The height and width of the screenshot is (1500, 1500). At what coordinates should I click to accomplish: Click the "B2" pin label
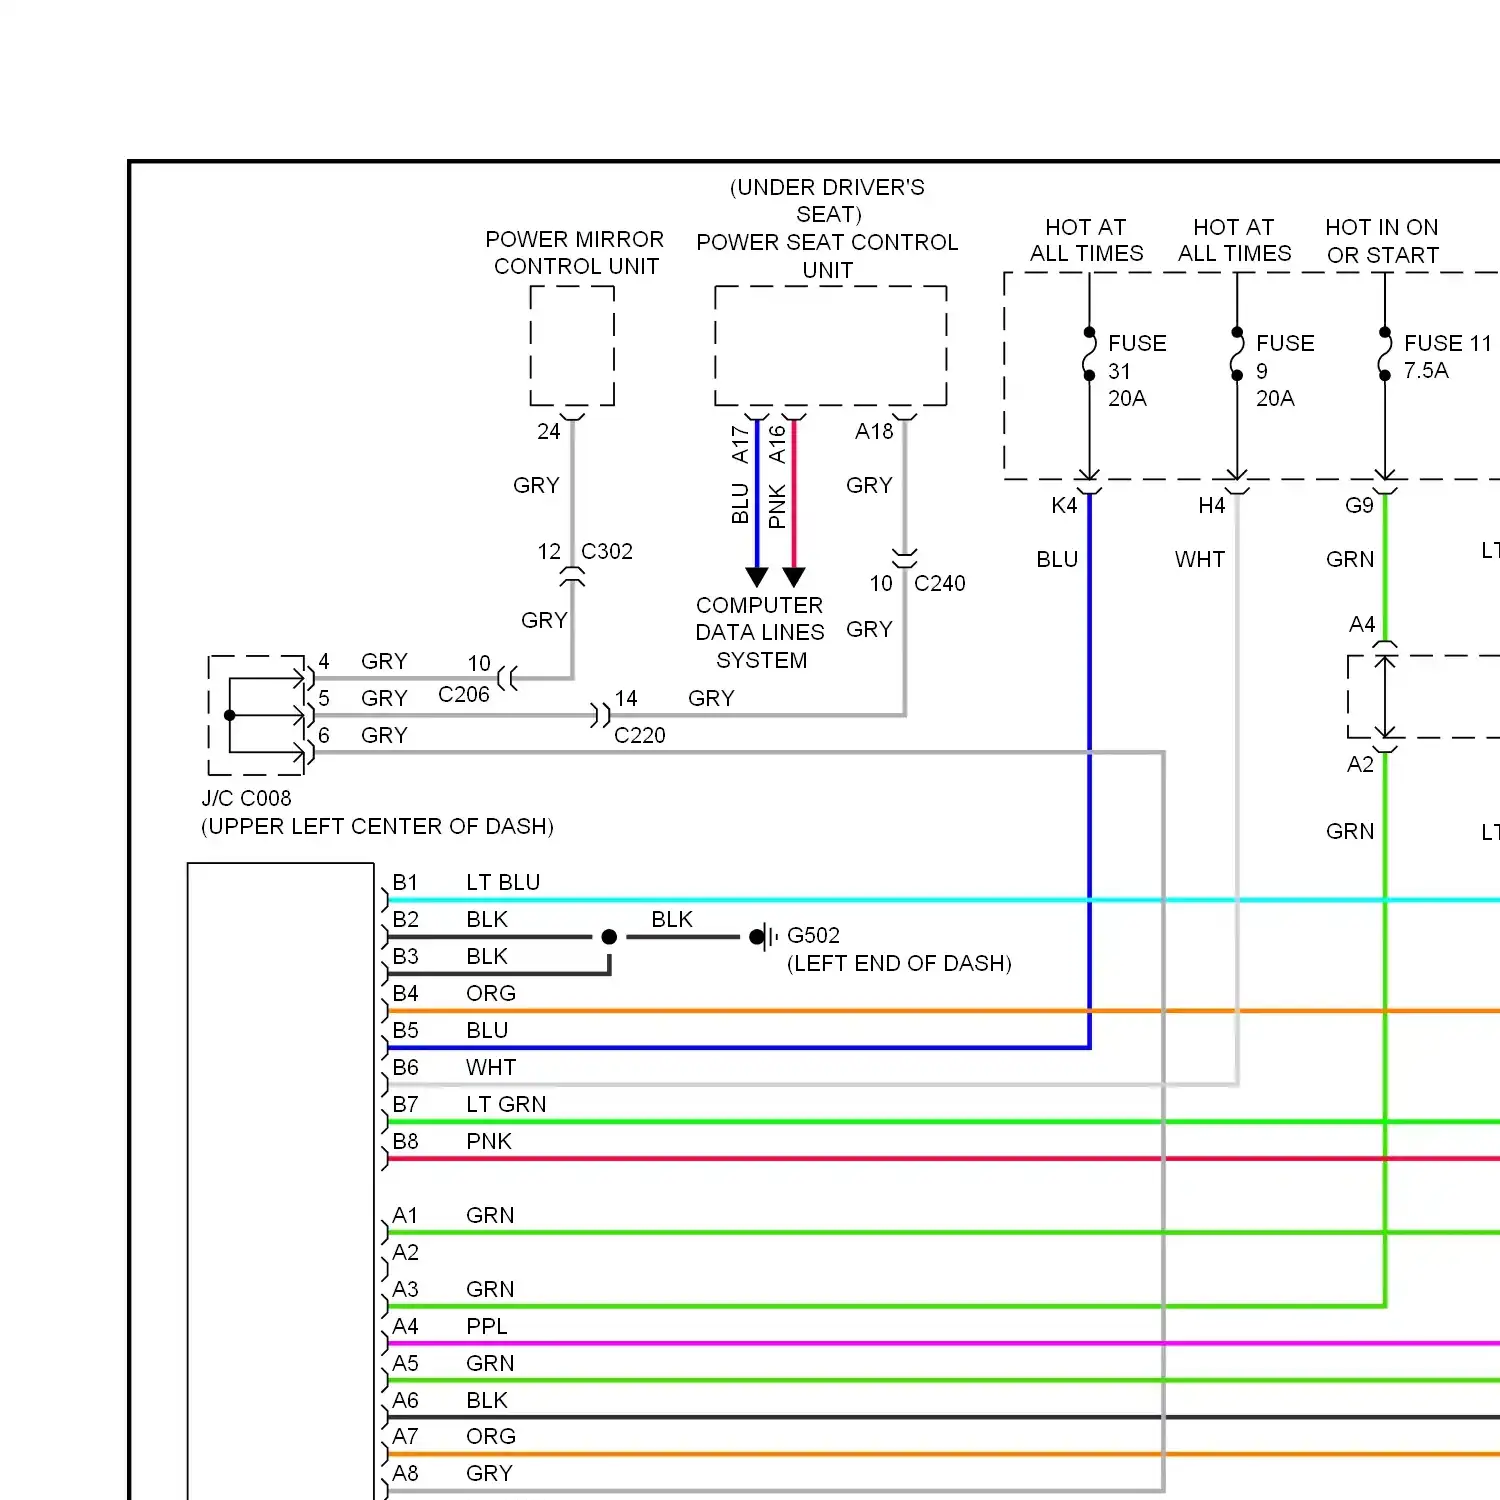click(405, 919)
